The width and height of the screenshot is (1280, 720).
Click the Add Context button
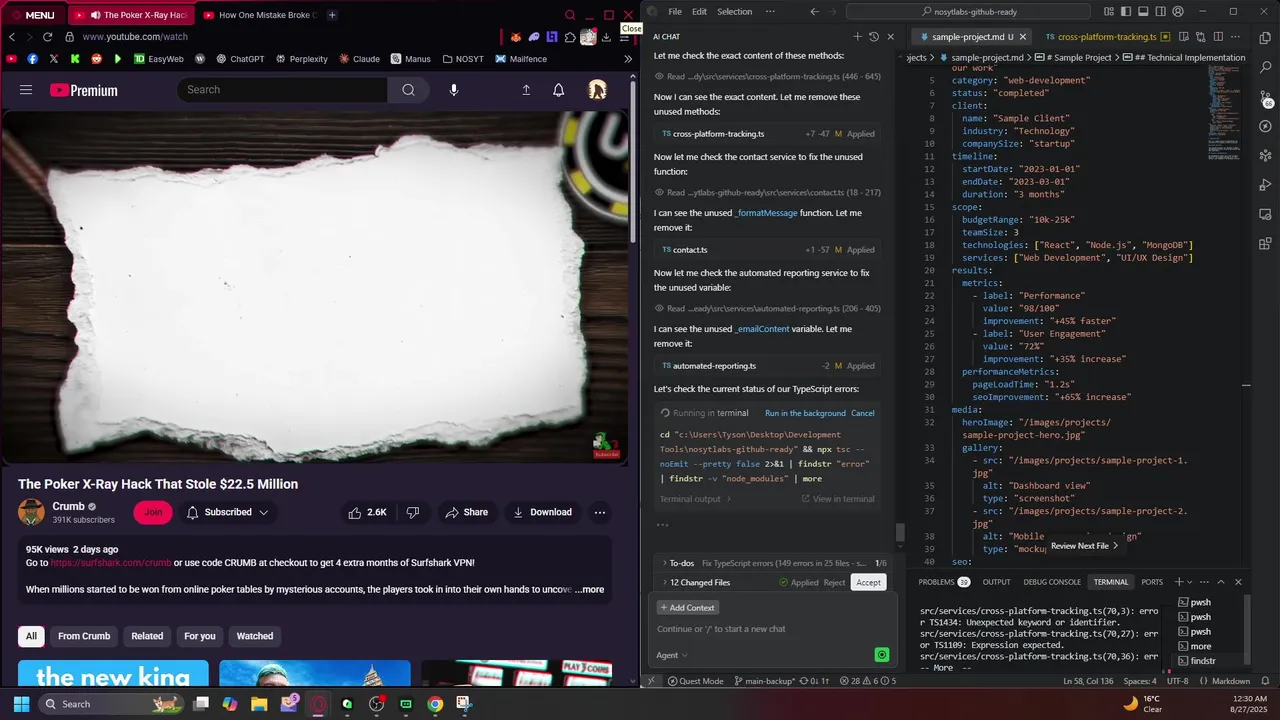(687, 608)
